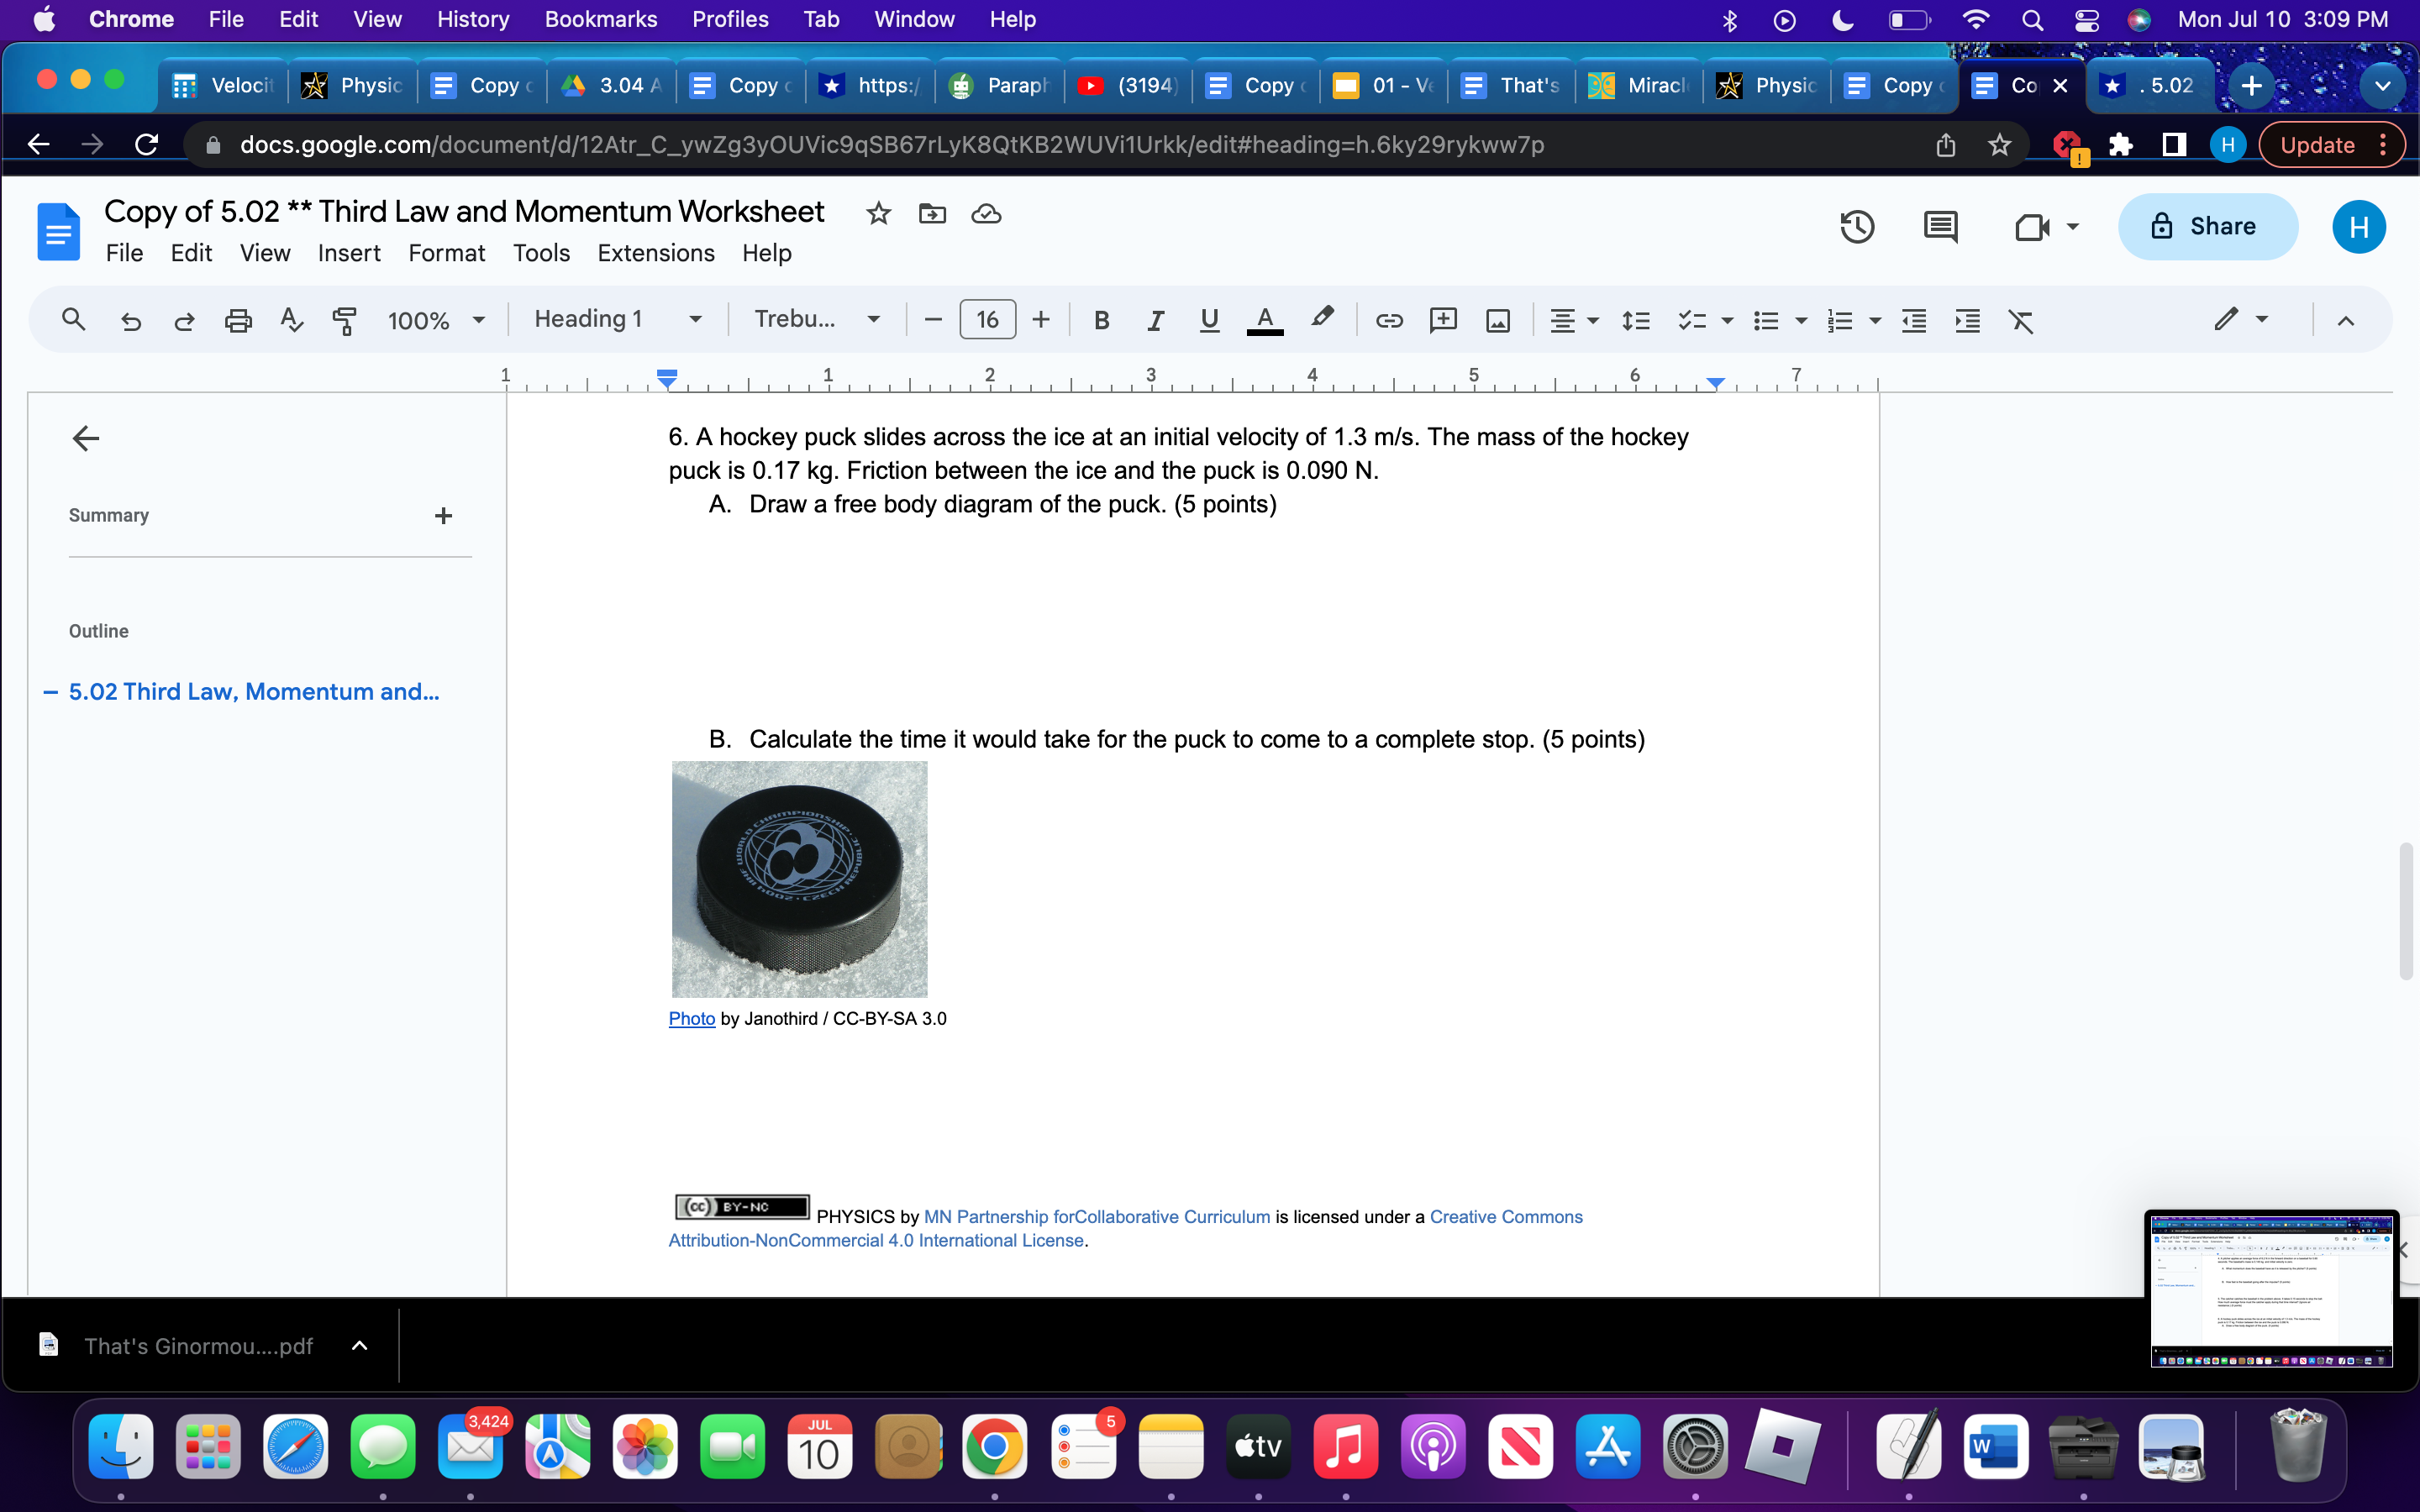
Task: Toggle underline formatting
Action: pyautogui.click(x=1208, y=320)
